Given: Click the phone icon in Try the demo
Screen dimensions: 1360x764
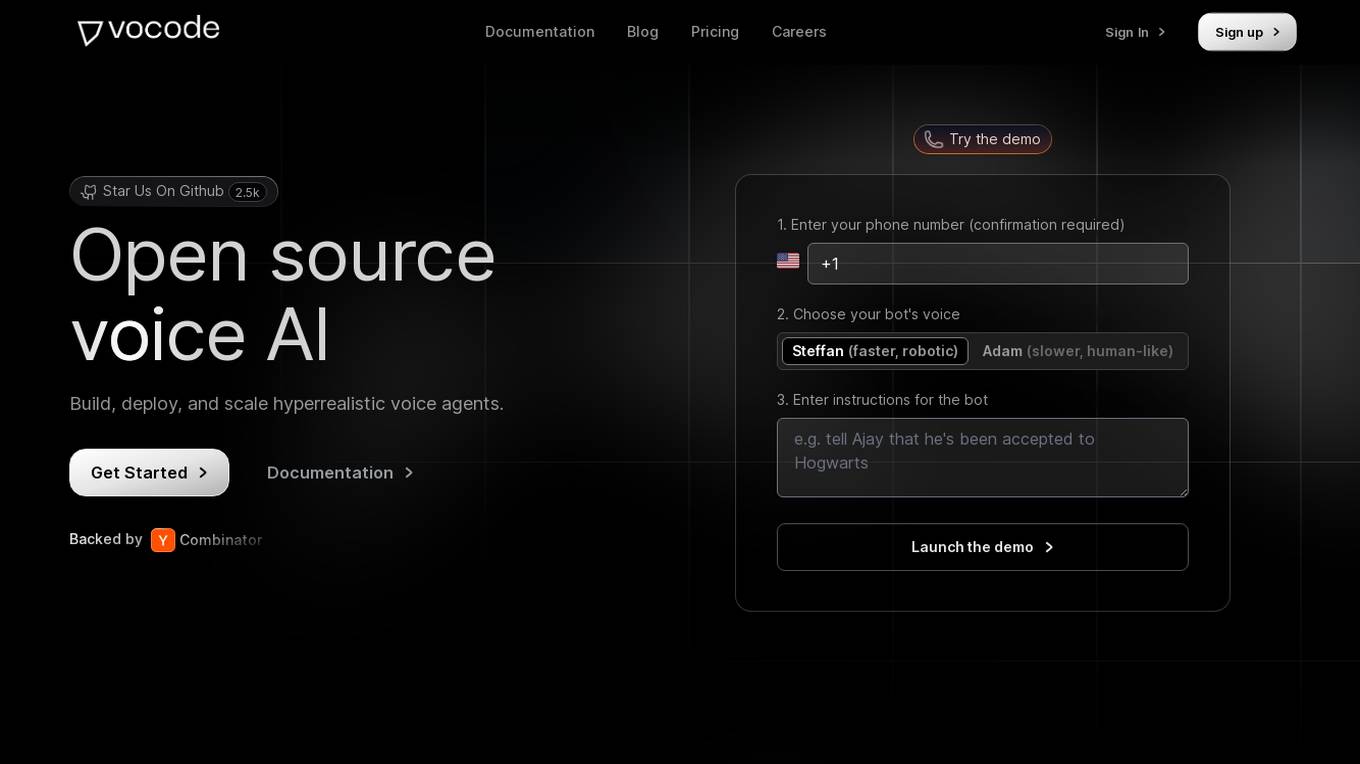Looking at the screenshot, I should pyautogui.click(x=933, y=139).
